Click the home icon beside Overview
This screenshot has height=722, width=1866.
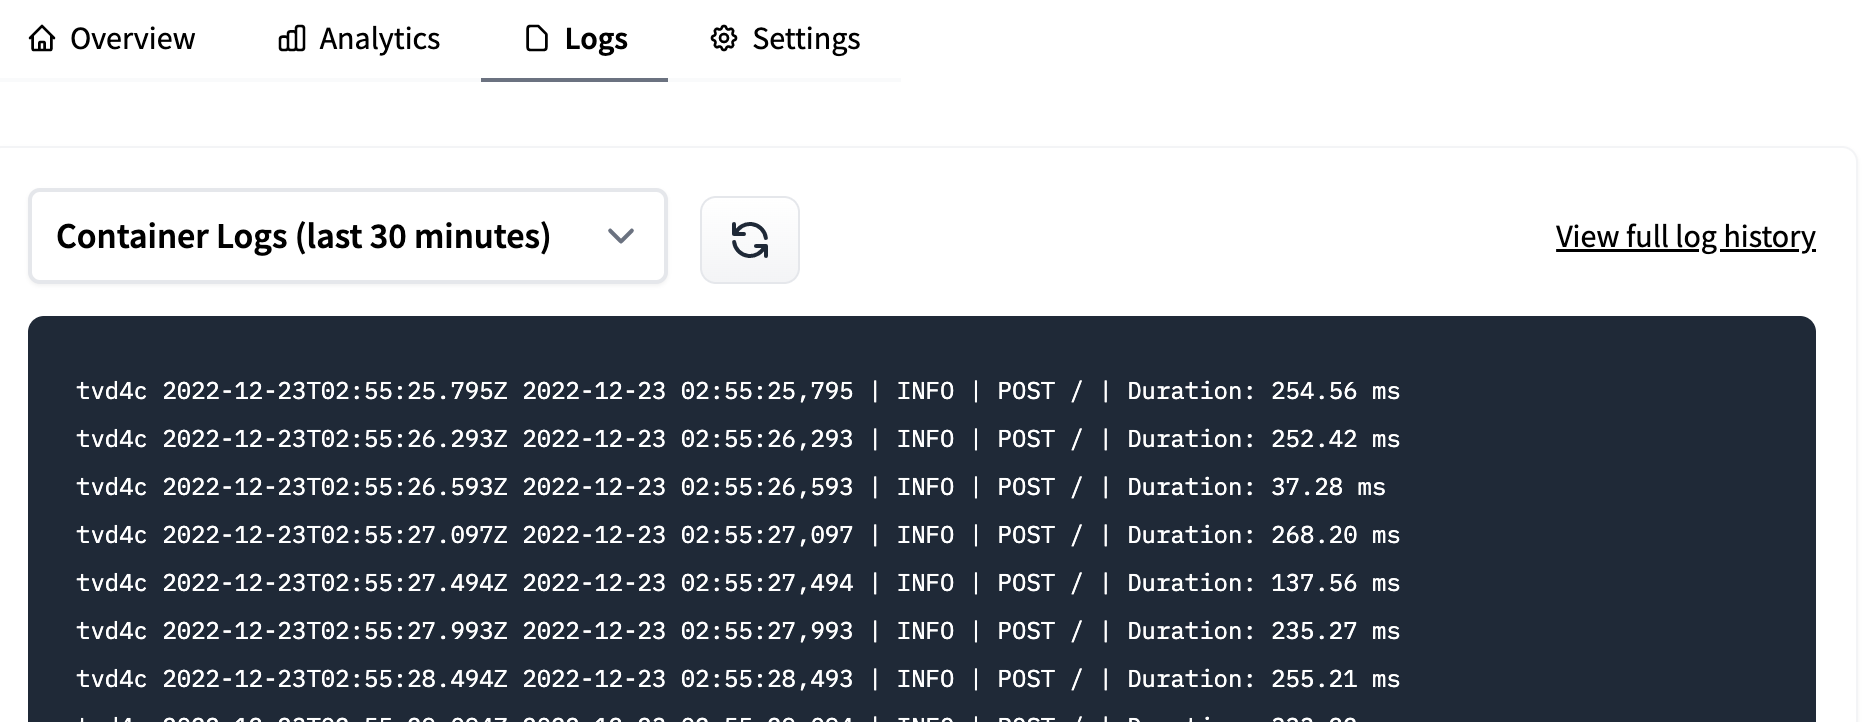click(42, 39)
